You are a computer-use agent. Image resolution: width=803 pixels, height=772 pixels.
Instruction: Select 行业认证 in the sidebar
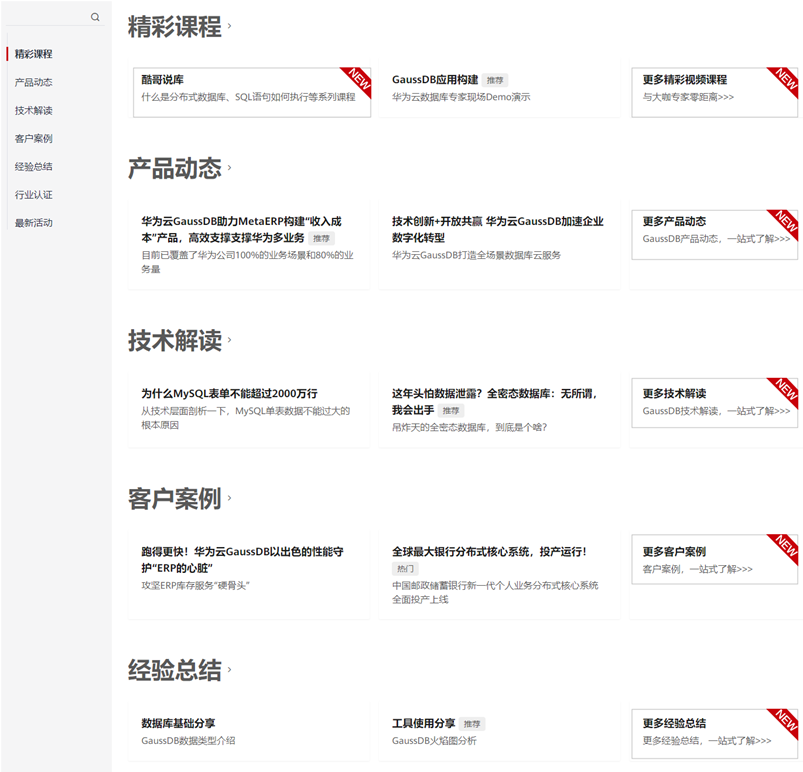(33, 195)
